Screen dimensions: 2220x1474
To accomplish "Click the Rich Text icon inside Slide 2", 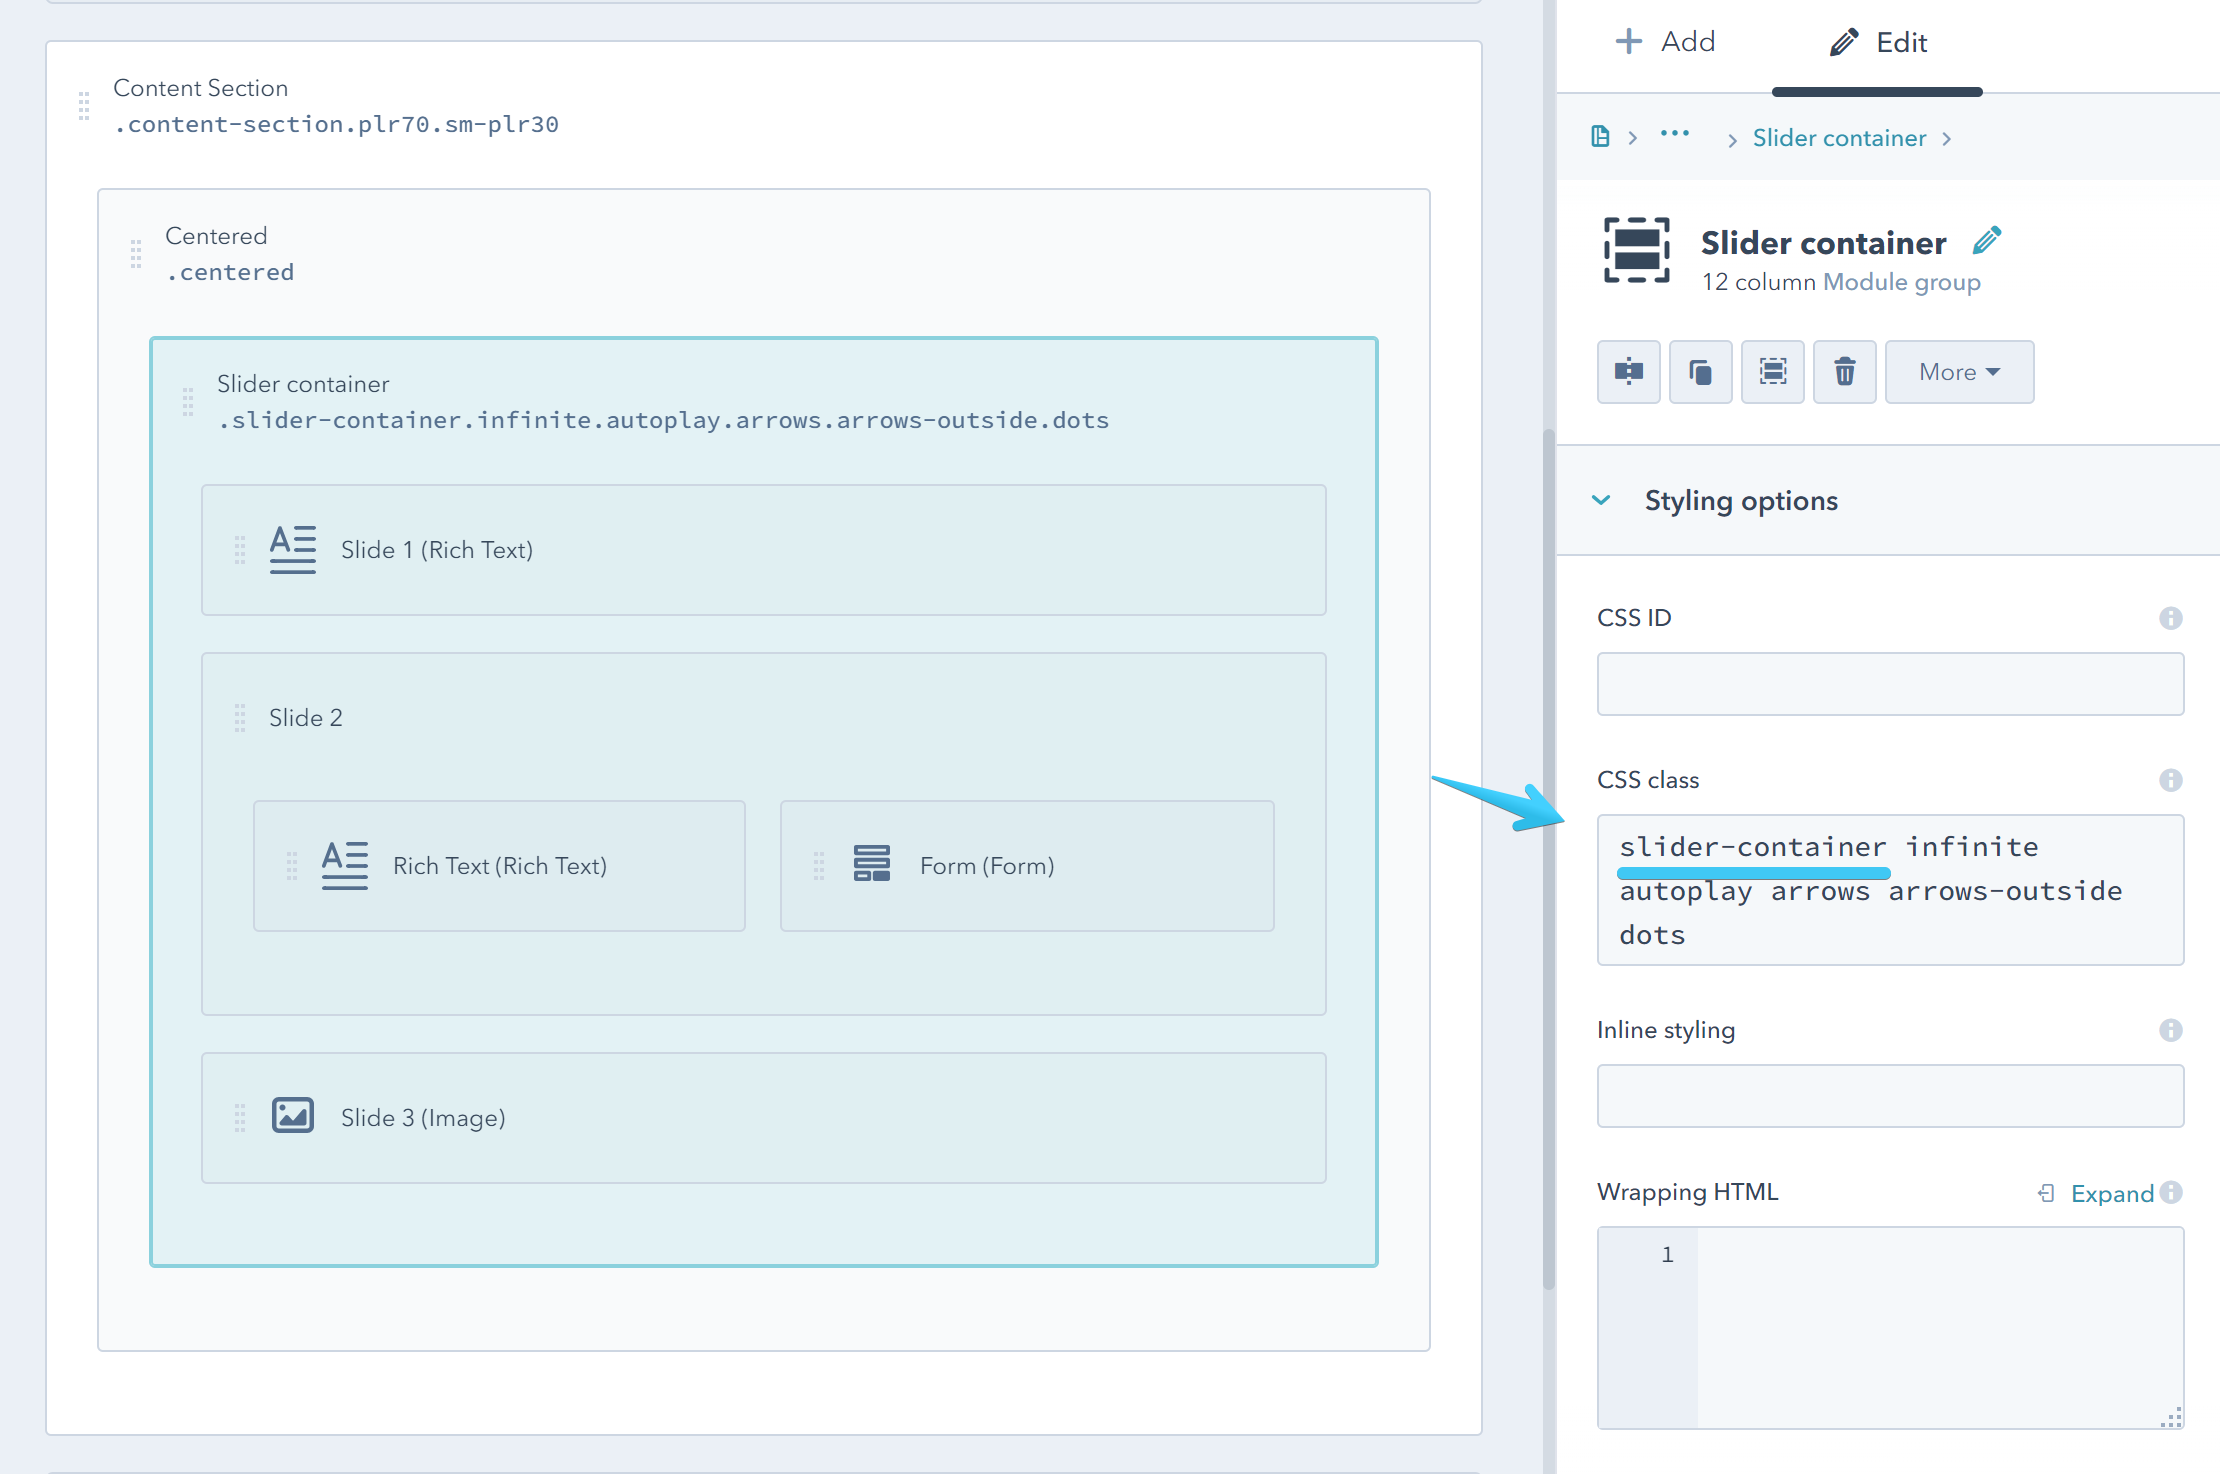I will pos(345,864).
